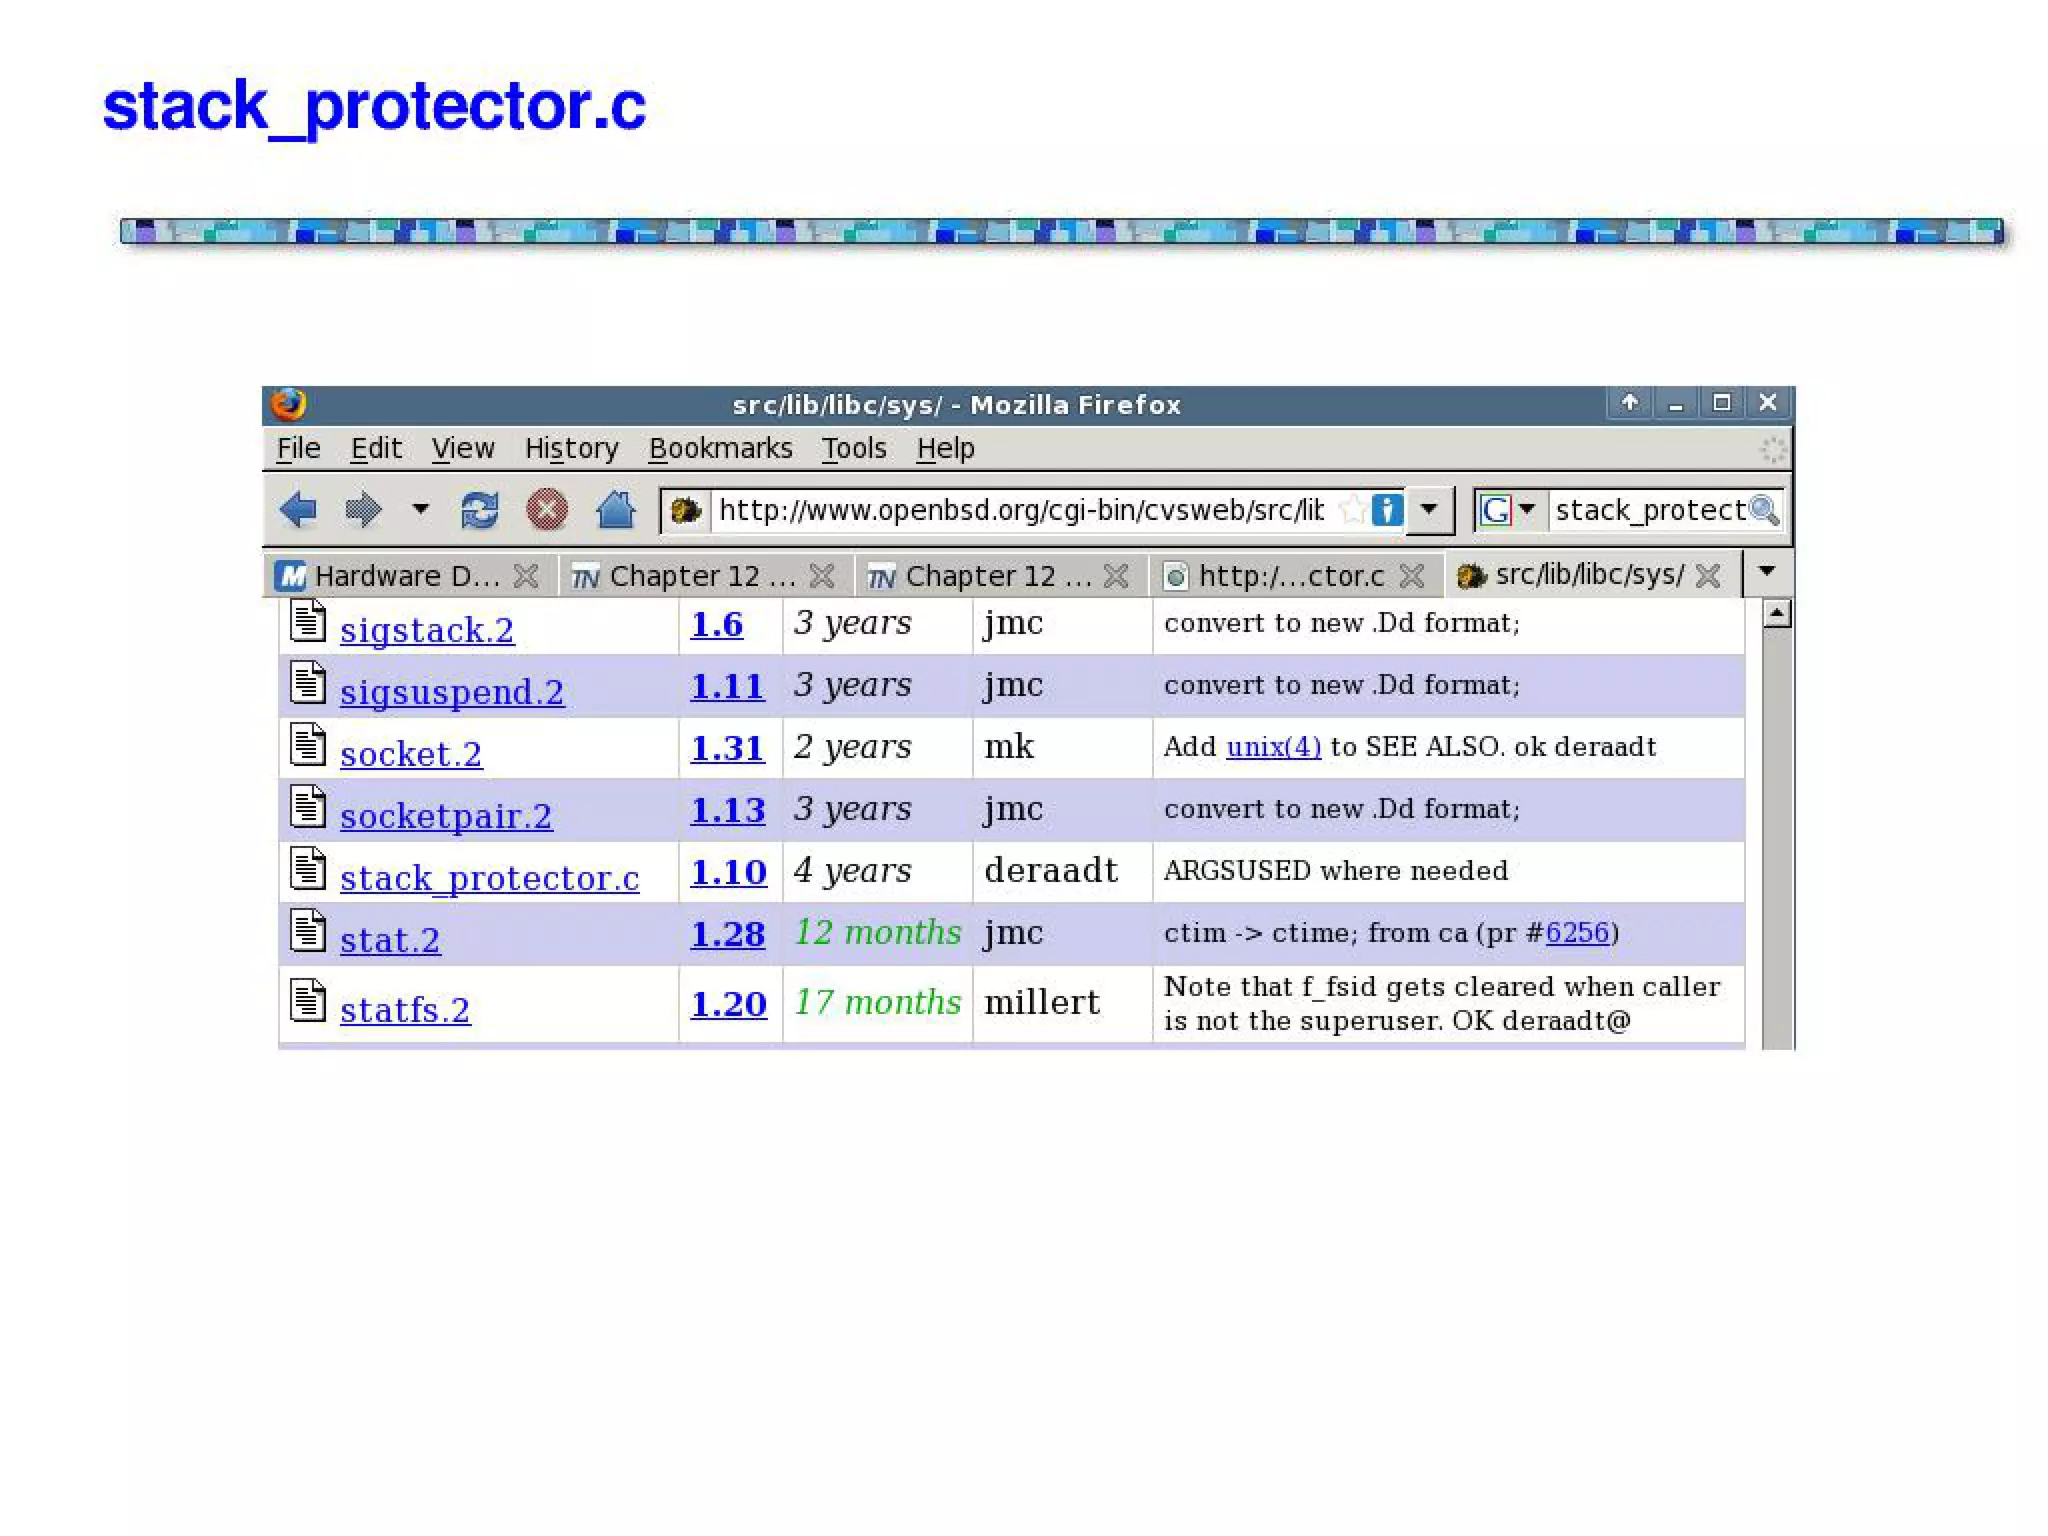View revision 1.28 of stat.2
This screenshot has width=2048, height=1536.
pos(728,935)
